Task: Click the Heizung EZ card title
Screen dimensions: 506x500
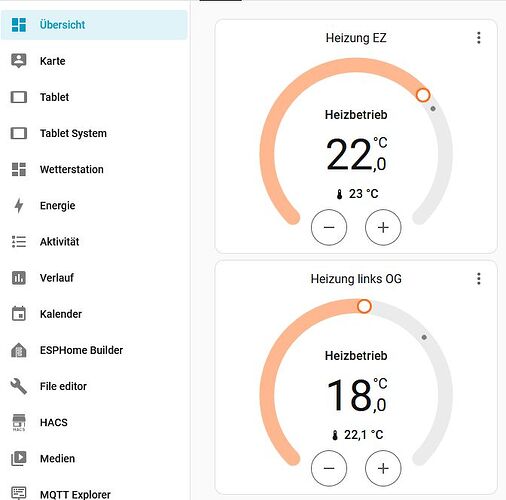Action: 356,38
